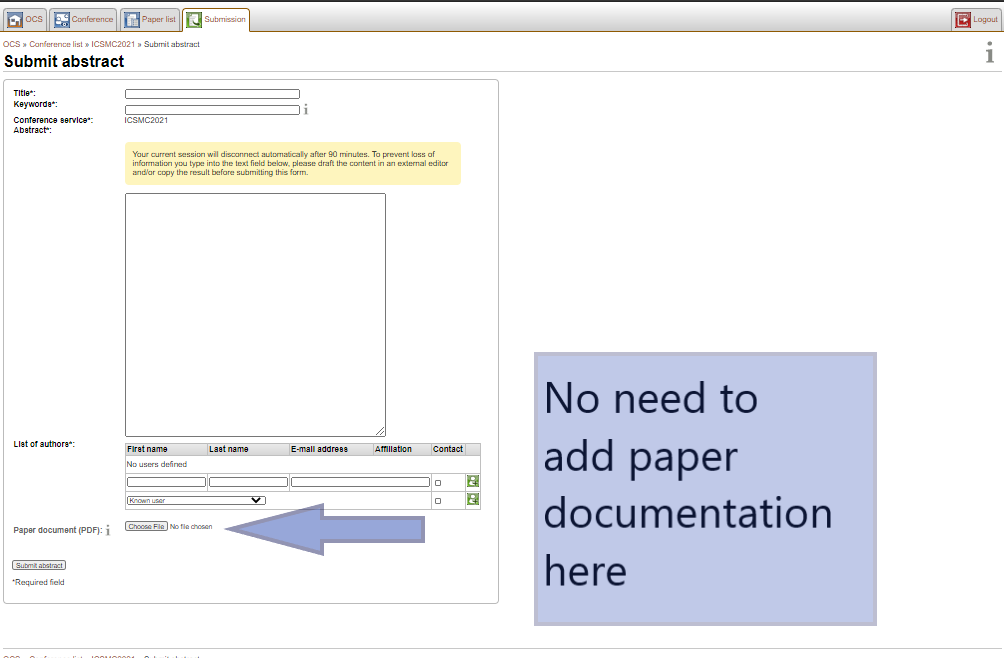The height and width of the screenshot is (658, 1004).
Task: Click the Conference list breadcrumb link
Action: pyautogui.click(x=57, y=45)
